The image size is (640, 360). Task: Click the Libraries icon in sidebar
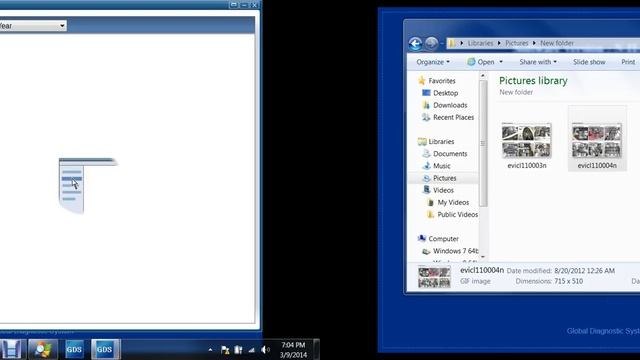422,142
